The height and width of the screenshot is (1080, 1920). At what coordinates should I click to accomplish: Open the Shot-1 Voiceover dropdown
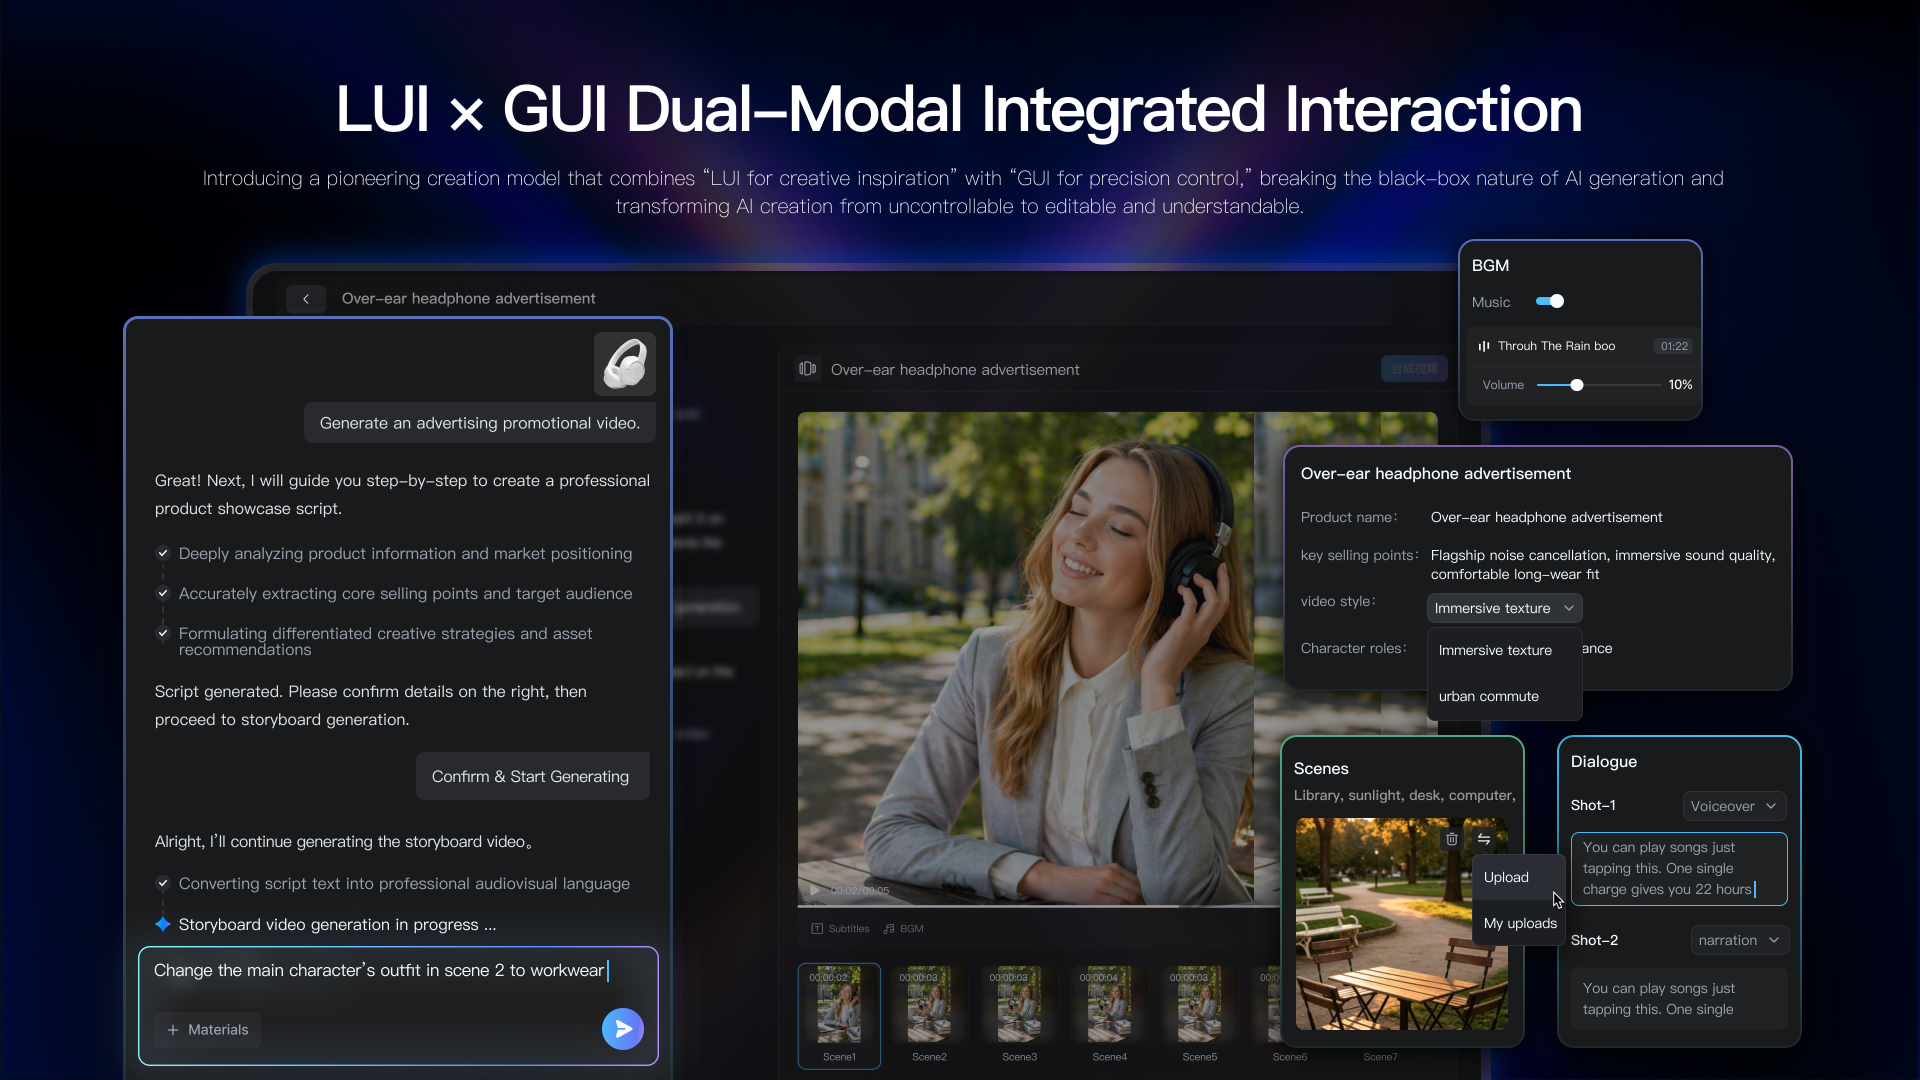1734,806
